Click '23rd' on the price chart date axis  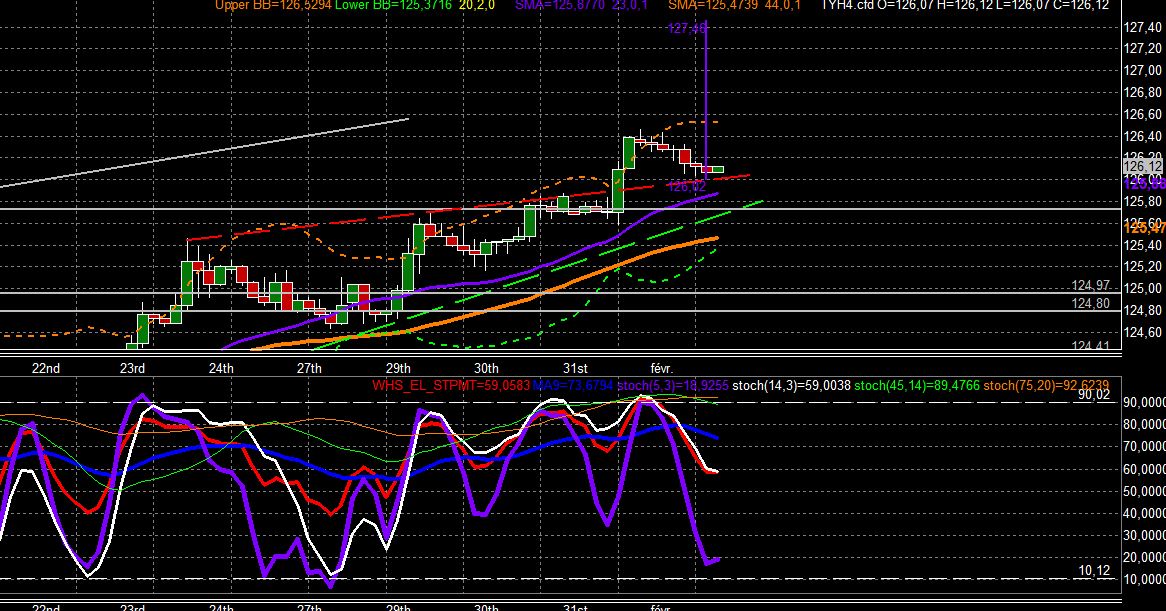(x=132, y=368)
